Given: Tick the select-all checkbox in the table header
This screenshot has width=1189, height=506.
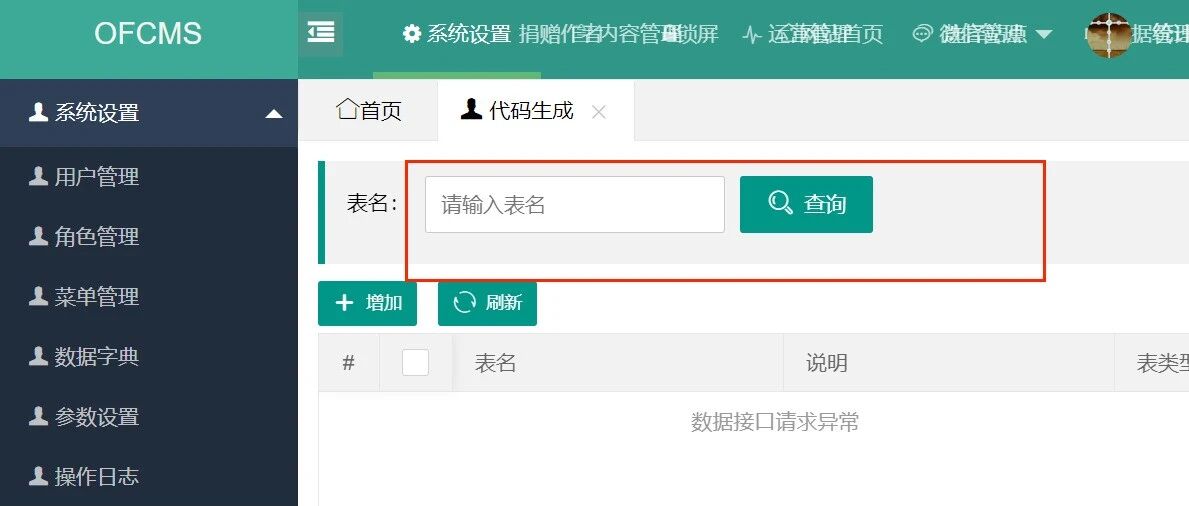Looking at the screenshot, I should pyautogui.click(x=416, y=363).
